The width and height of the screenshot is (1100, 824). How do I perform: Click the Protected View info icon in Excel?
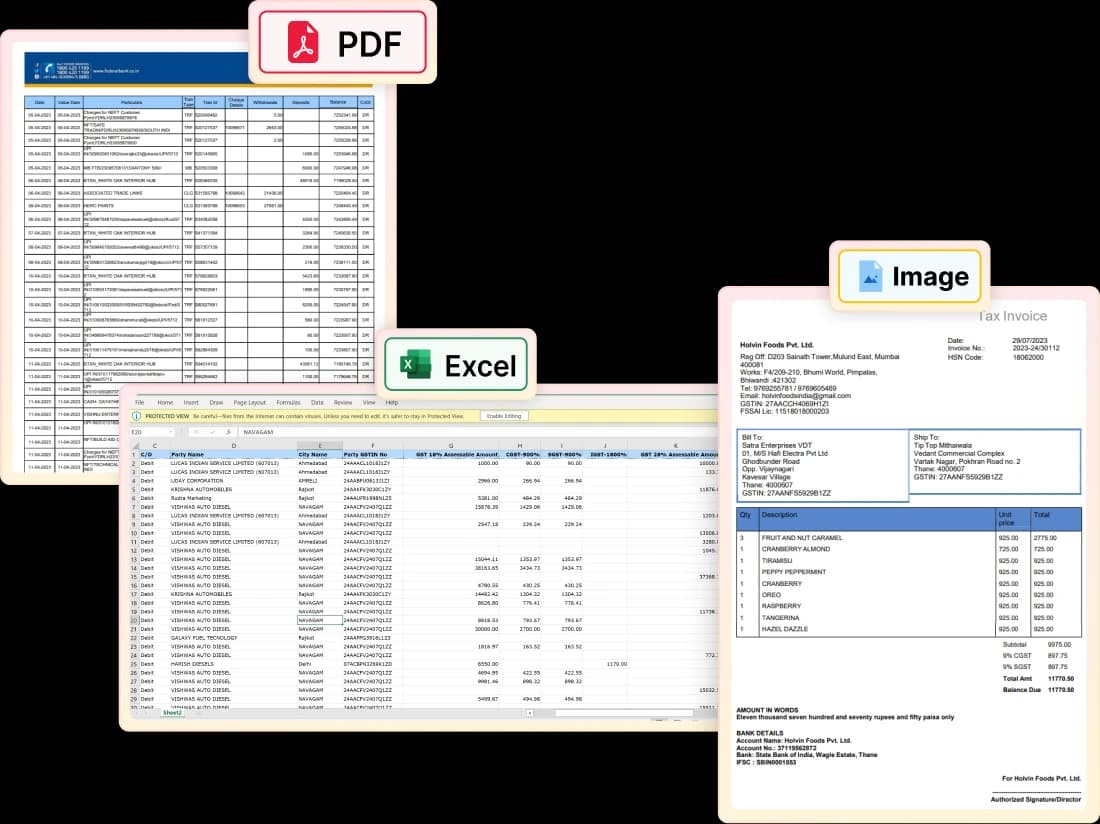point(137,416)
